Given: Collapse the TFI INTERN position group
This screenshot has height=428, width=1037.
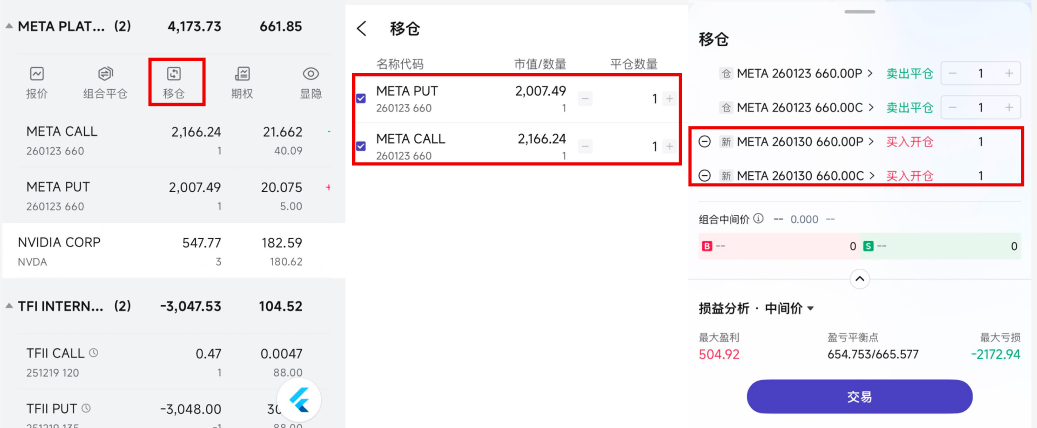Looking at the screenshot, I should 10,306.
